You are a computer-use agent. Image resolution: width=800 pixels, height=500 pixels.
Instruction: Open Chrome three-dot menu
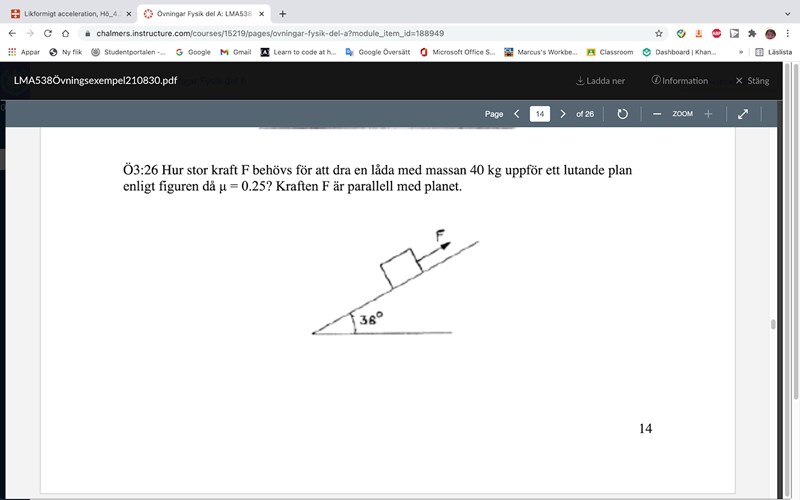coord(789,33)
